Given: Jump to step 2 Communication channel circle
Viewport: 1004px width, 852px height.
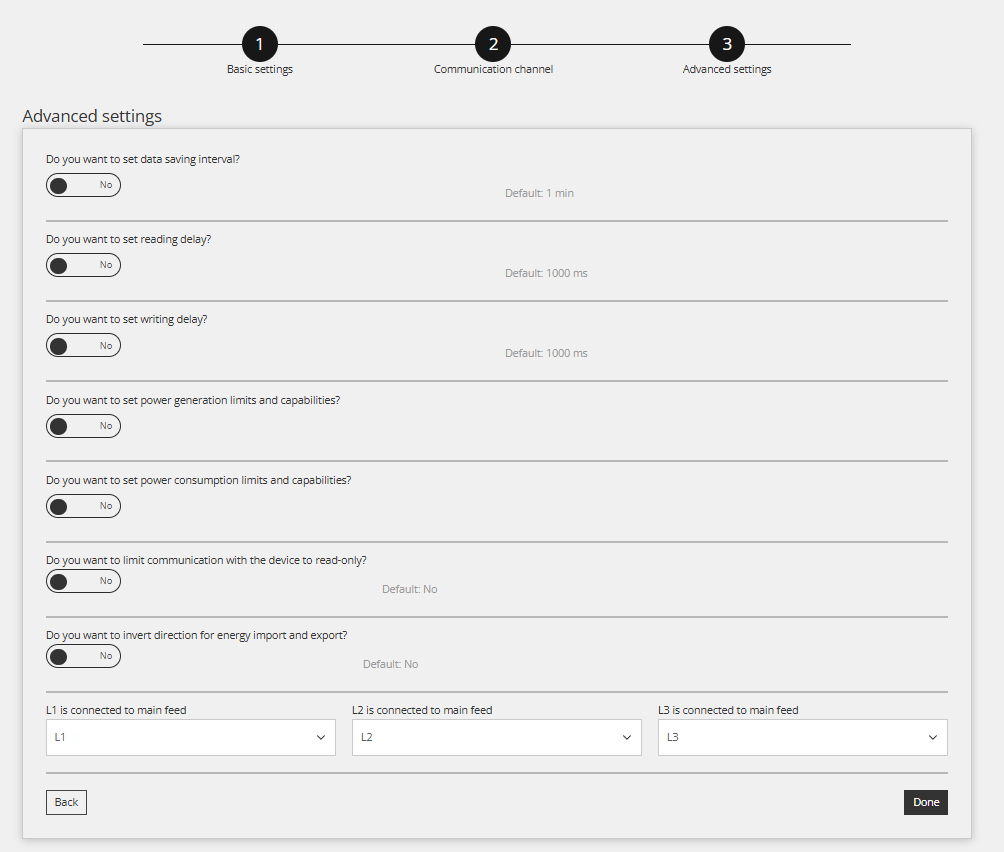Looking at the screenshot, I should point(493,44).
